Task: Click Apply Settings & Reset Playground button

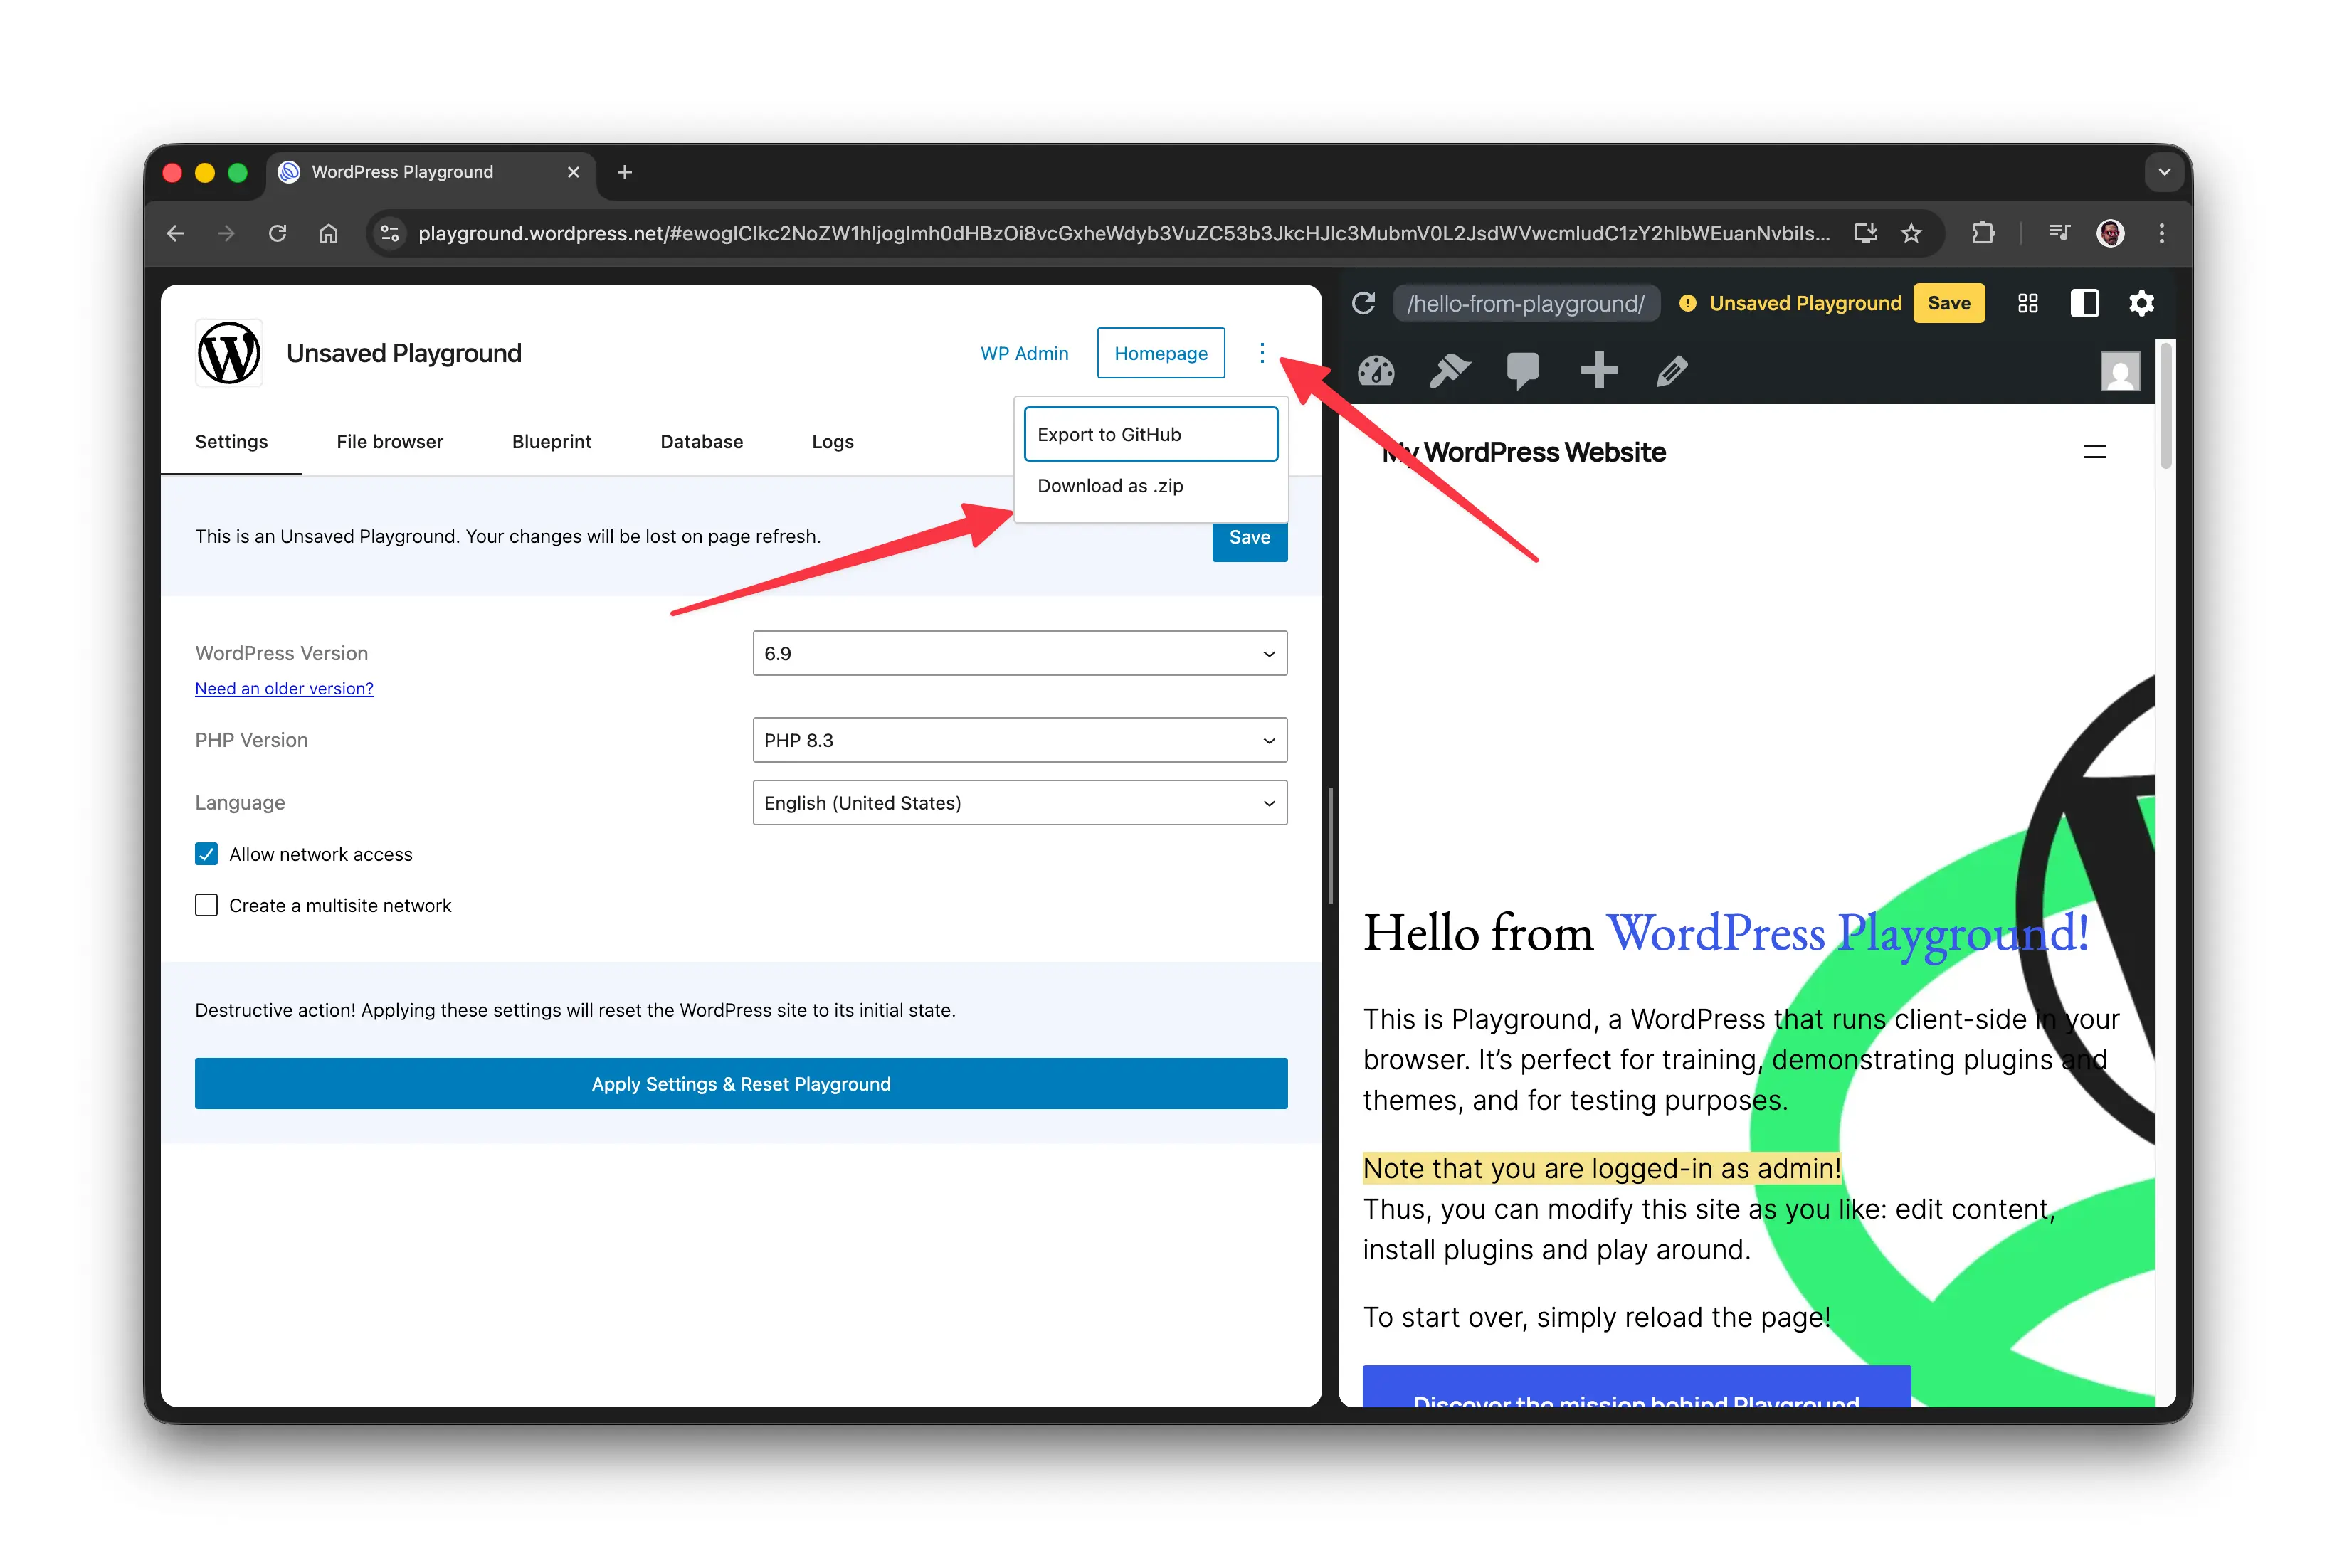Action: (x=740, y=1084)
